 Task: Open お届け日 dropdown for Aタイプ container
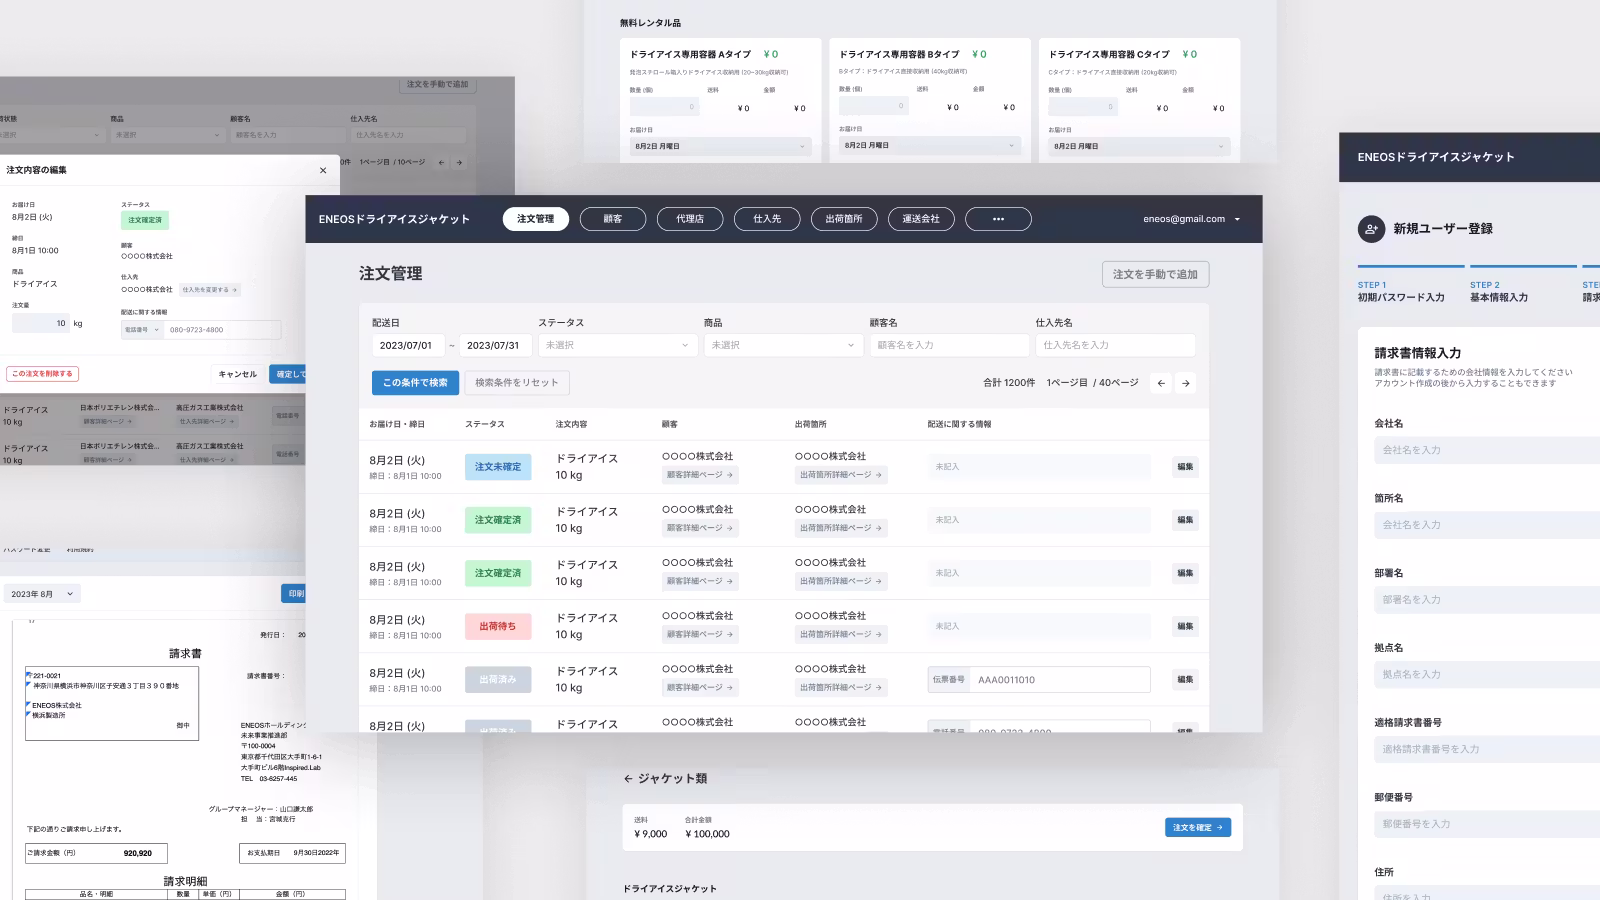[x=719, y=146]
